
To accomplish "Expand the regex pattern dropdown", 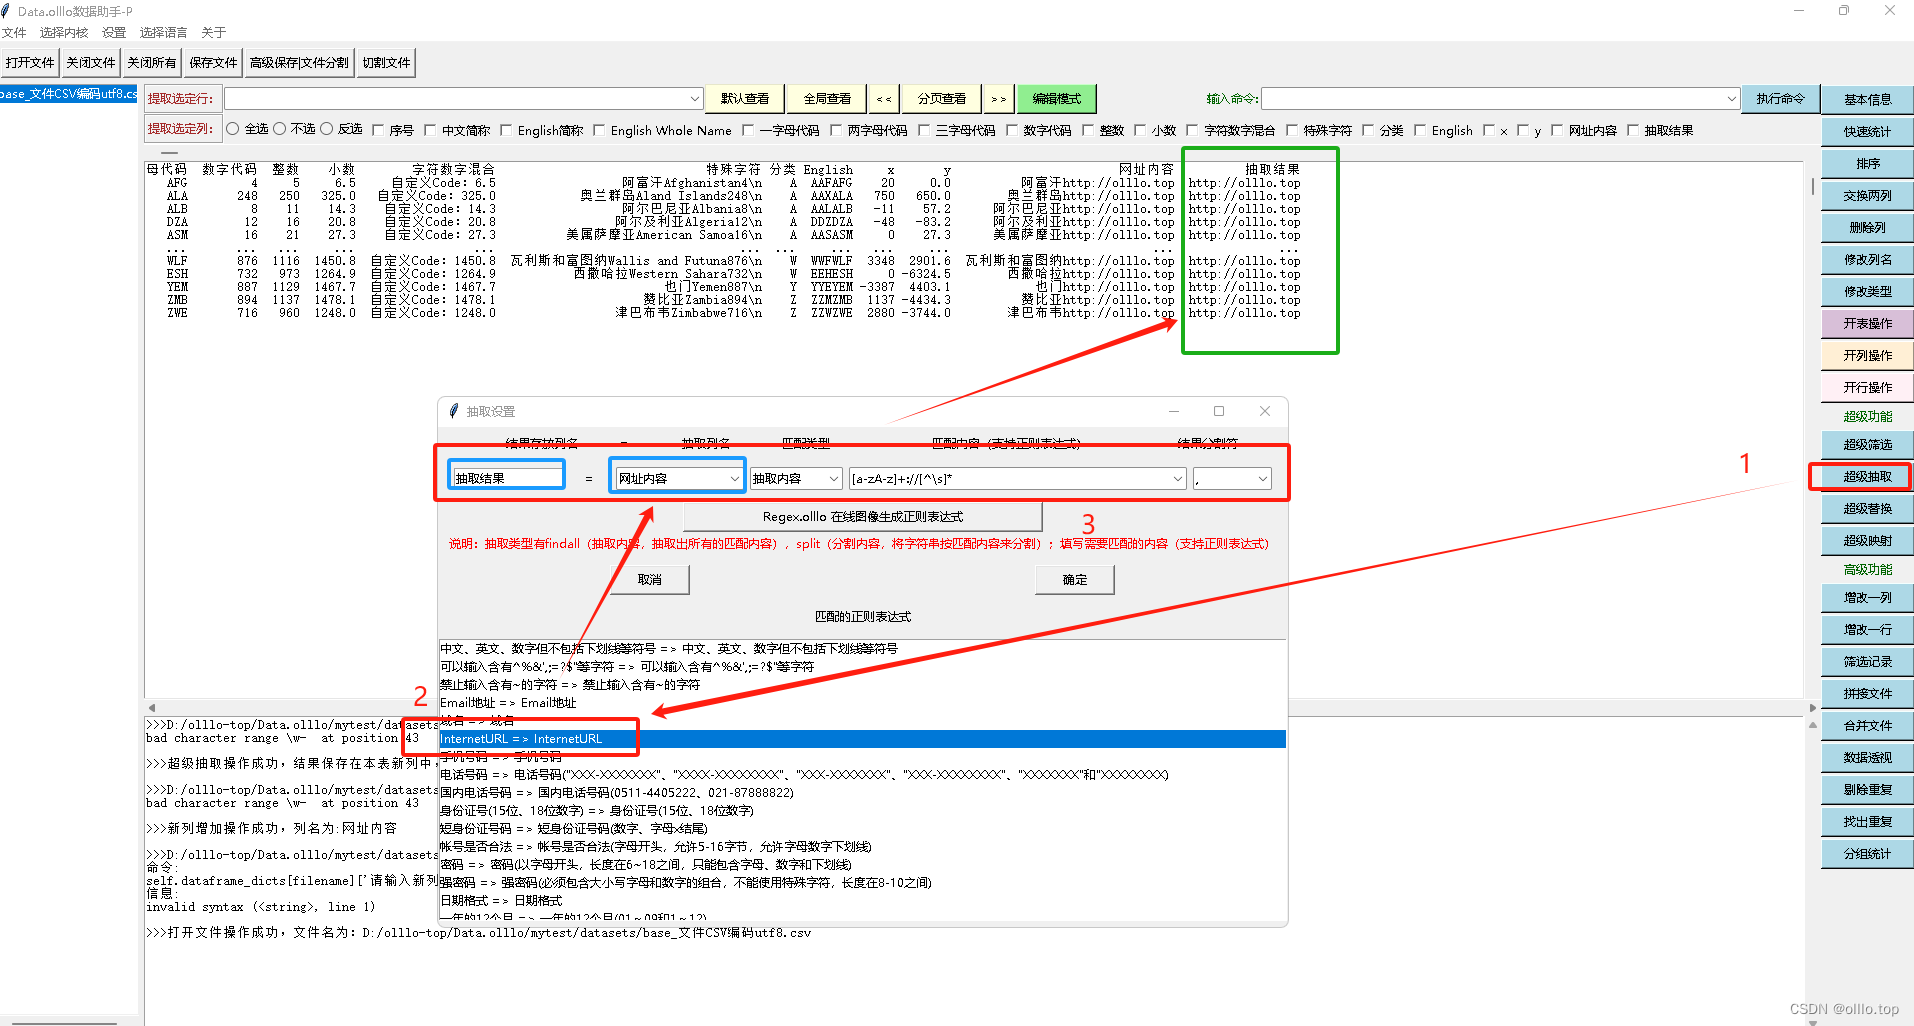I will pyautogui.click(x=1176, y=478).
